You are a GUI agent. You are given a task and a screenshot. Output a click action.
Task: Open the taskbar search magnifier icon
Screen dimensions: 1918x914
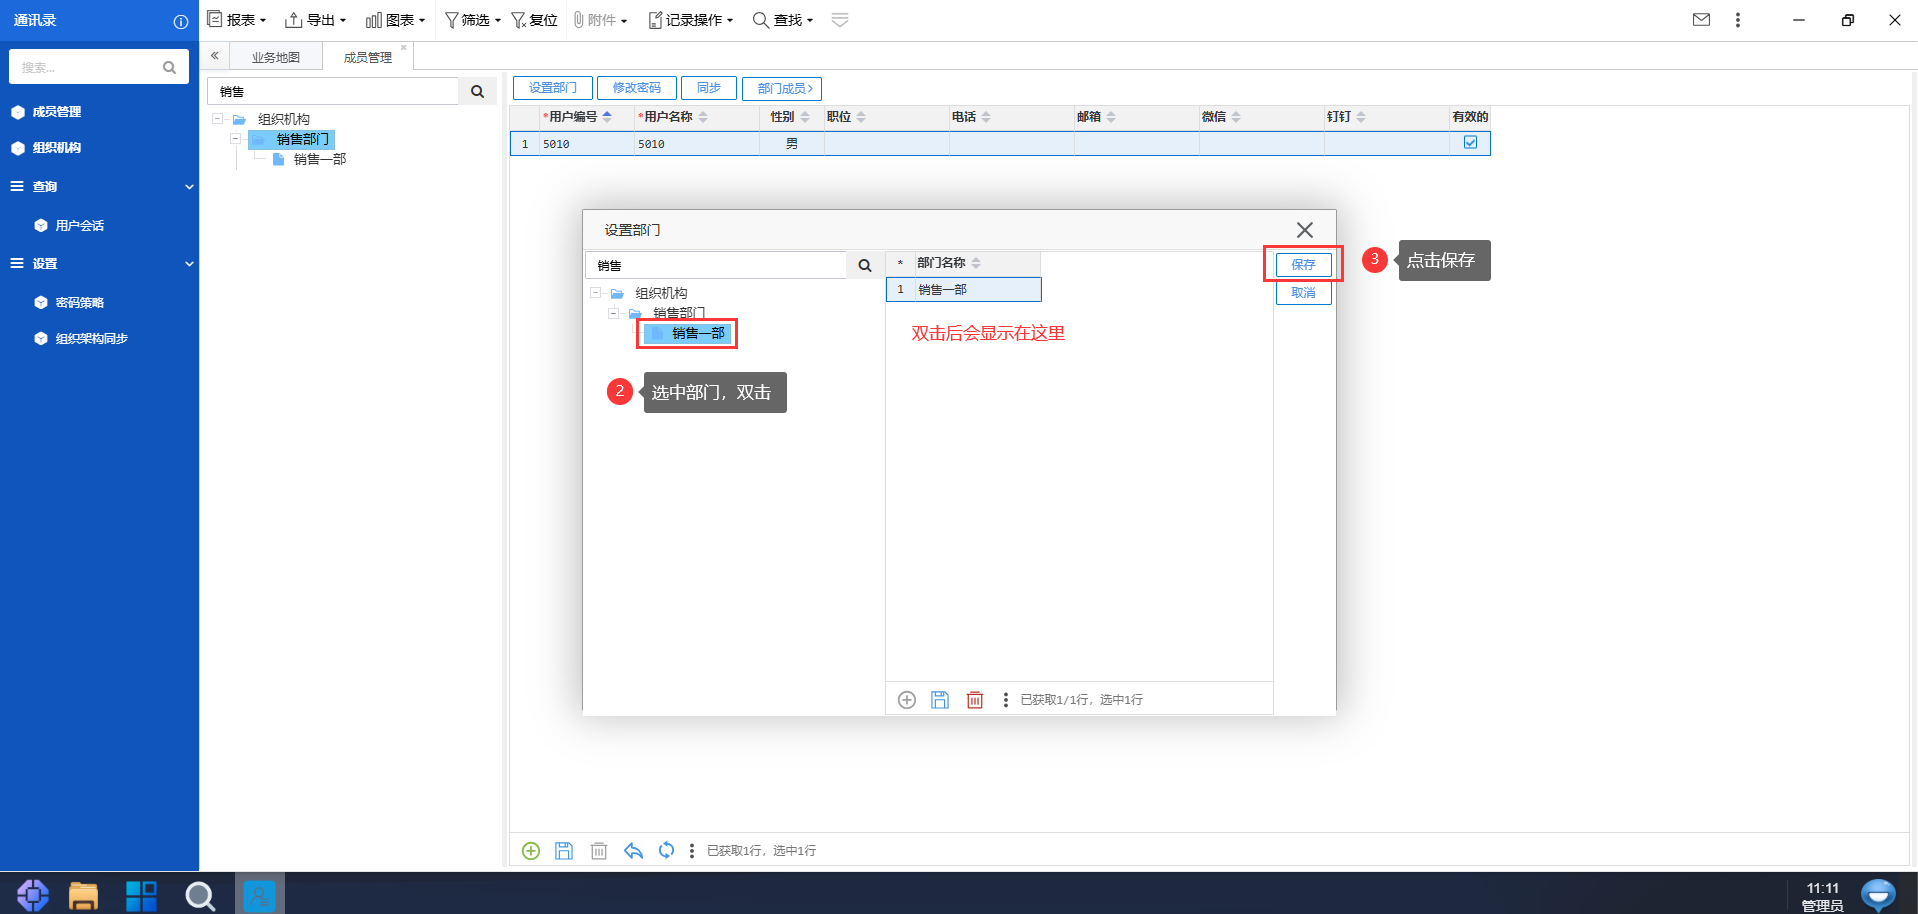[x=200, y=895]
